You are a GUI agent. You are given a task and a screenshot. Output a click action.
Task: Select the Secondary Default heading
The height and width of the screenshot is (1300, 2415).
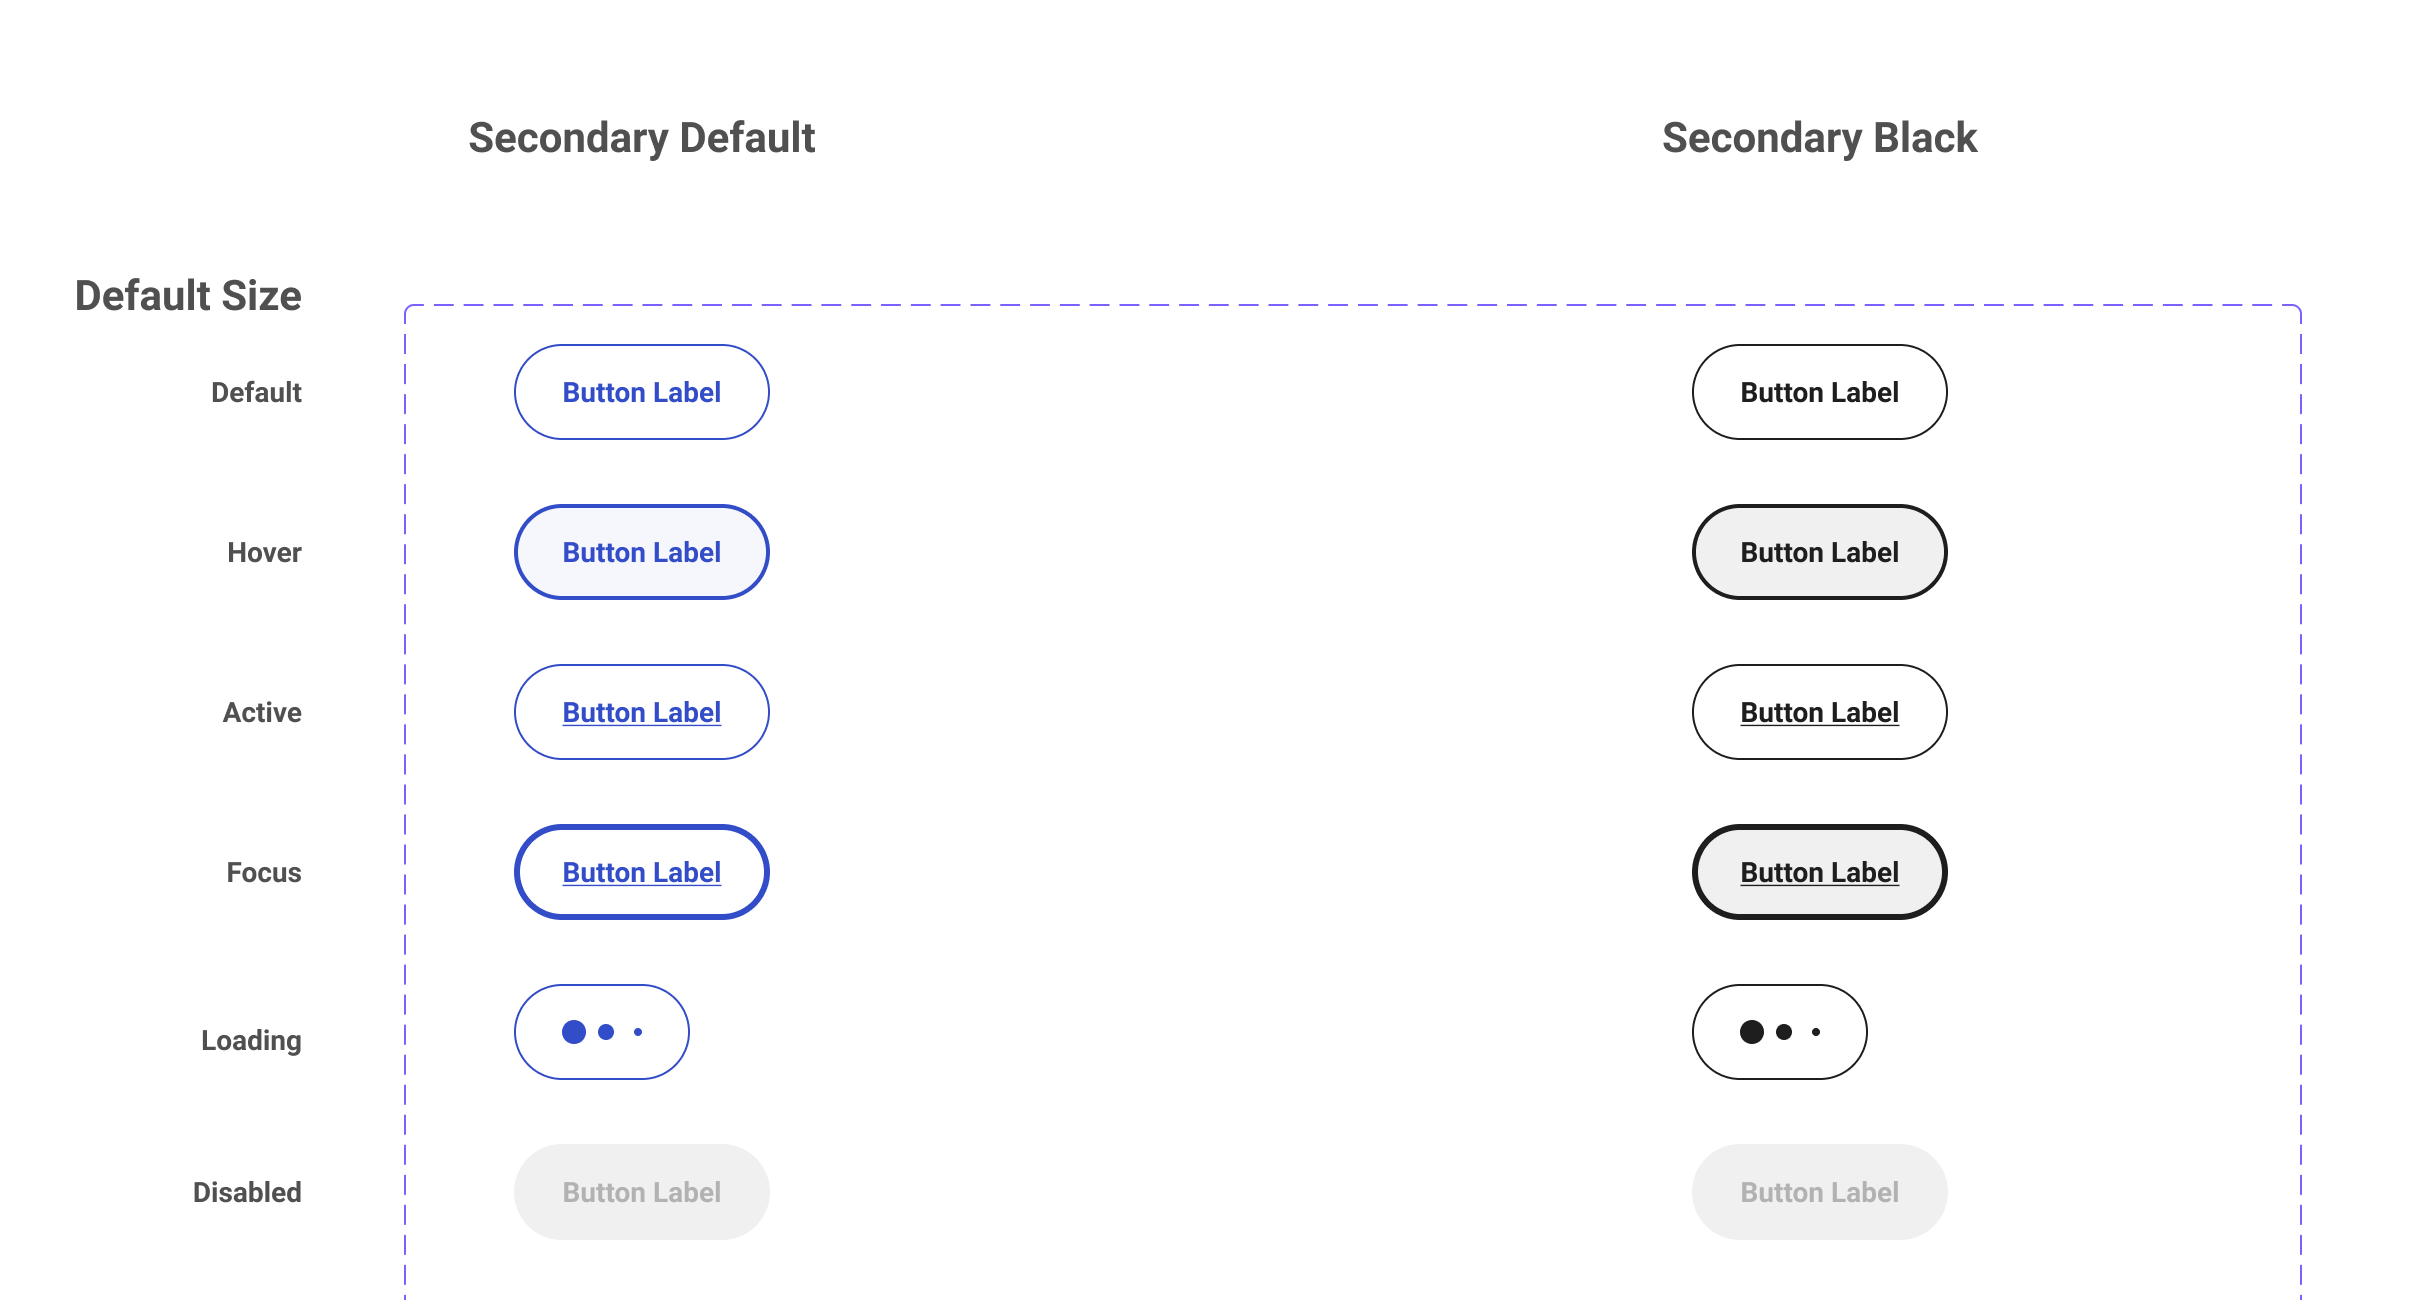click(641, 138)
